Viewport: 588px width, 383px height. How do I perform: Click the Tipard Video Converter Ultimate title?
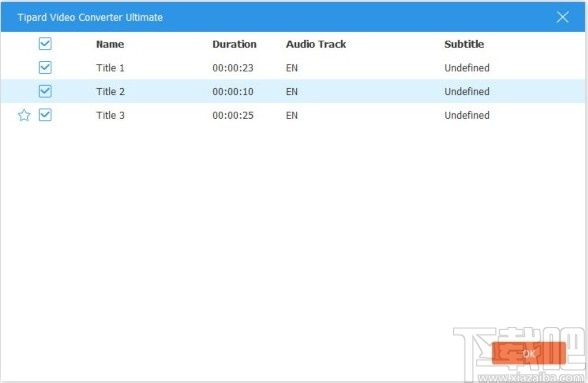click(x=90, y=17)
